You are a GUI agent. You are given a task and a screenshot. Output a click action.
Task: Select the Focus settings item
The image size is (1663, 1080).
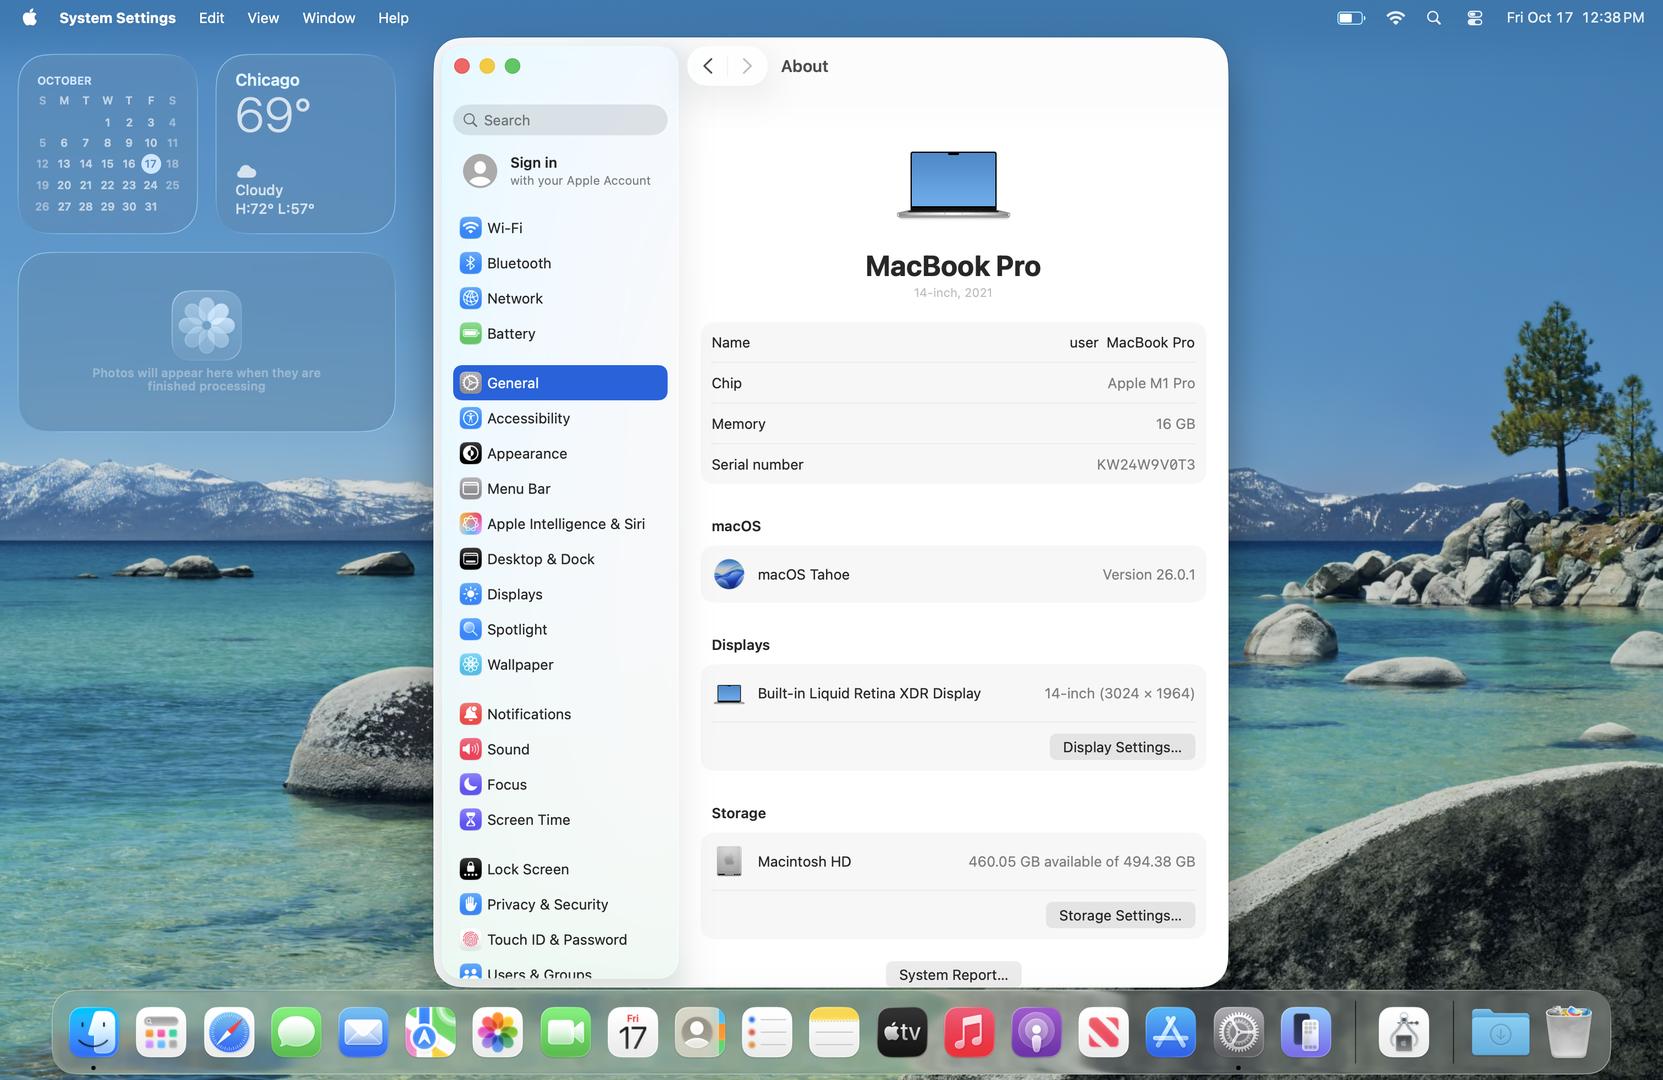pos(506,785)
